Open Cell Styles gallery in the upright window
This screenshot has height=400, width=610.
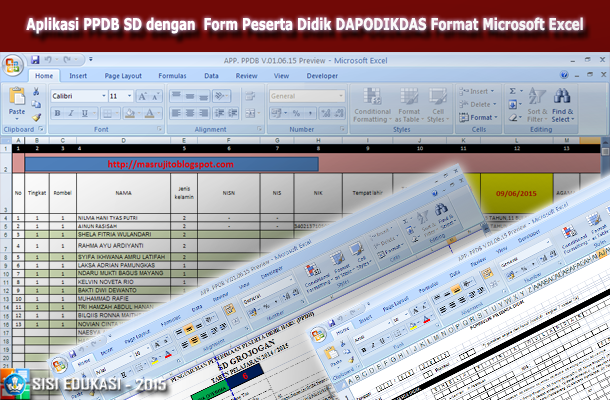coord(438,105)
